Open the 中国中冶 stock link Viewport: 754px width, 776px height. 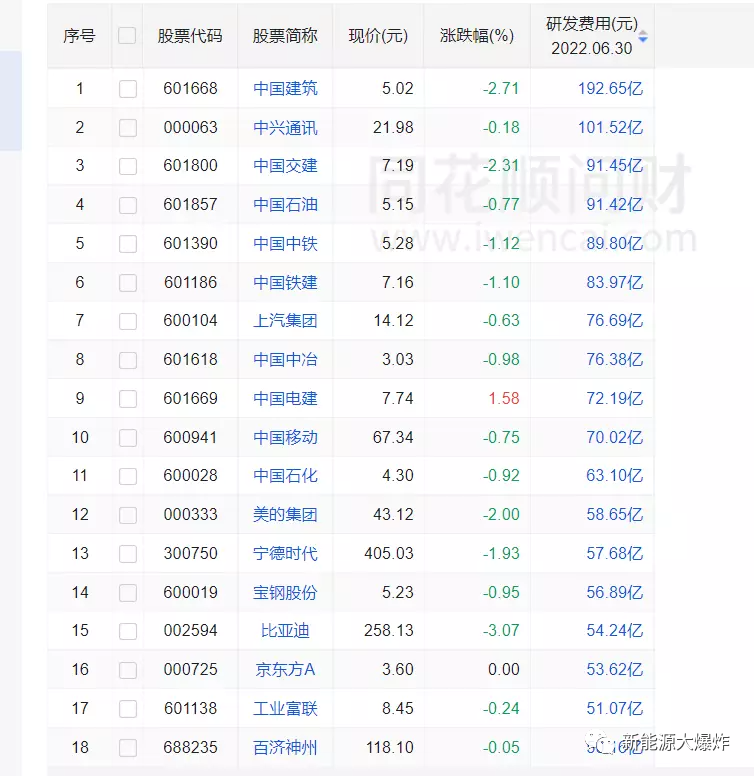click(x=285, y=359)
